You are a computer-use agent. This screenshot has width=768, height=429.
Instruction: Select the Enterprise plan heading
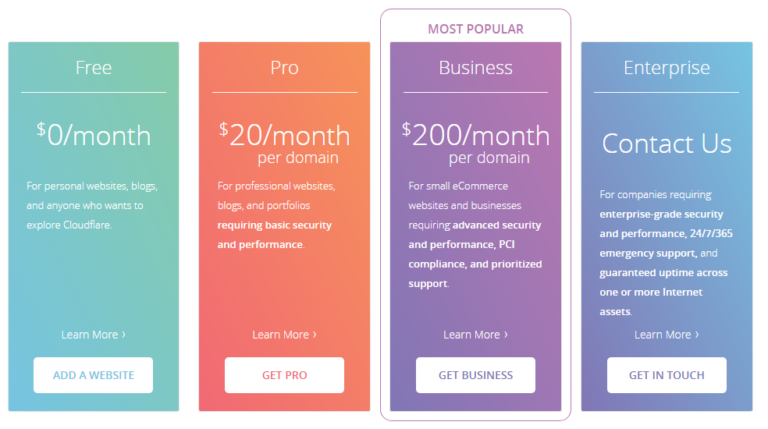[667, 68]
